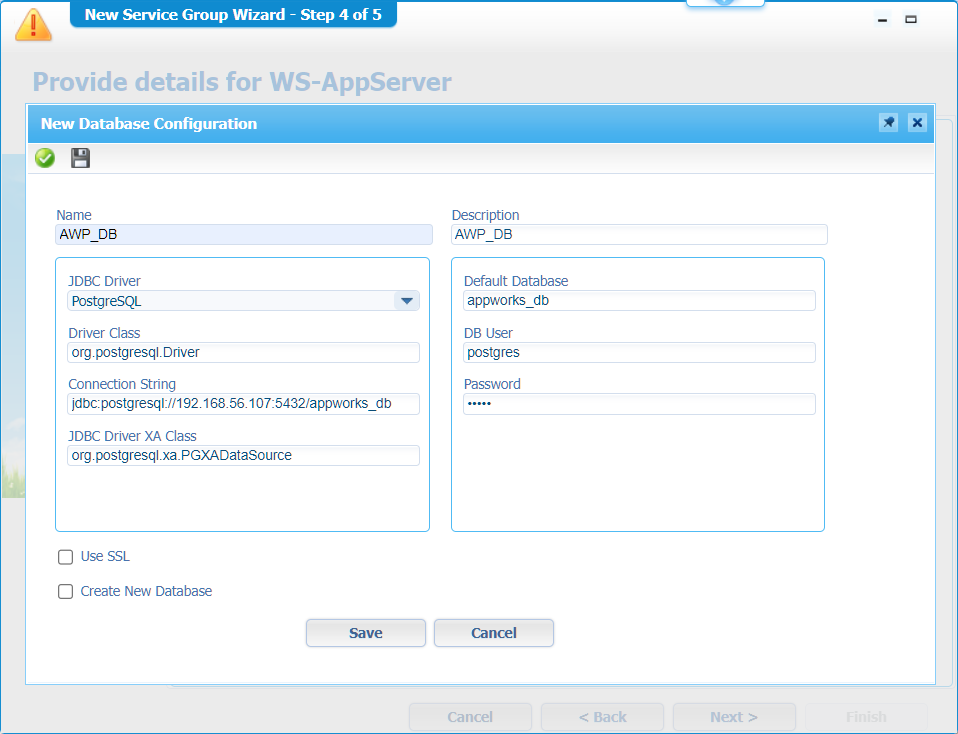Click the Cancel button in the dialog
This screenshot has width=958, height=734.
click(x=493, y=633)
